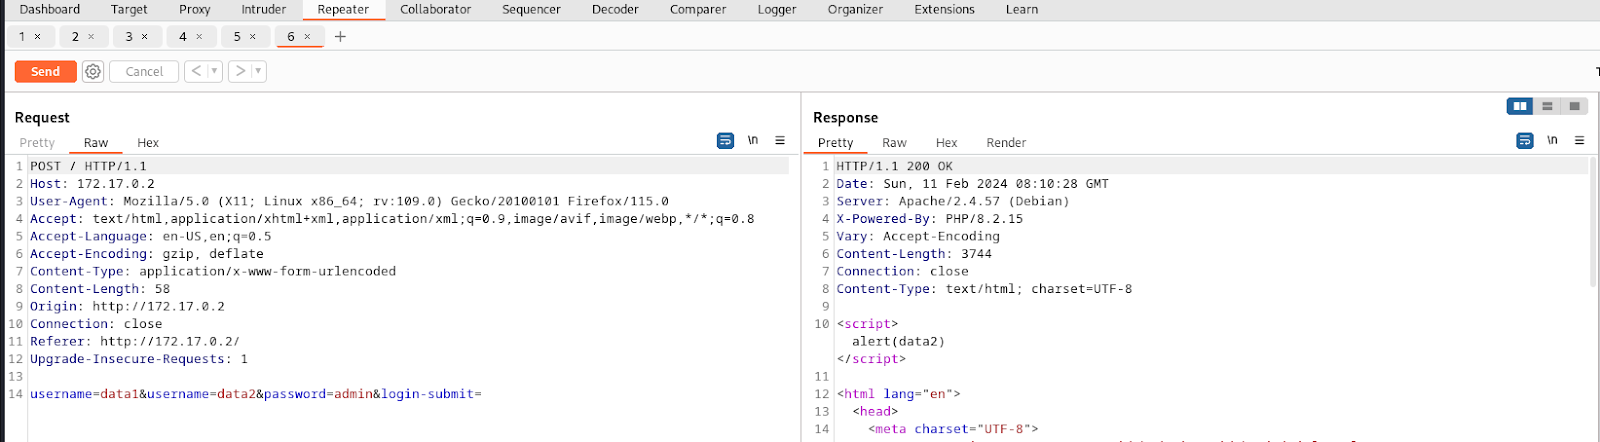Click the Send button
1600x442 pixels.
click(45, 72)
